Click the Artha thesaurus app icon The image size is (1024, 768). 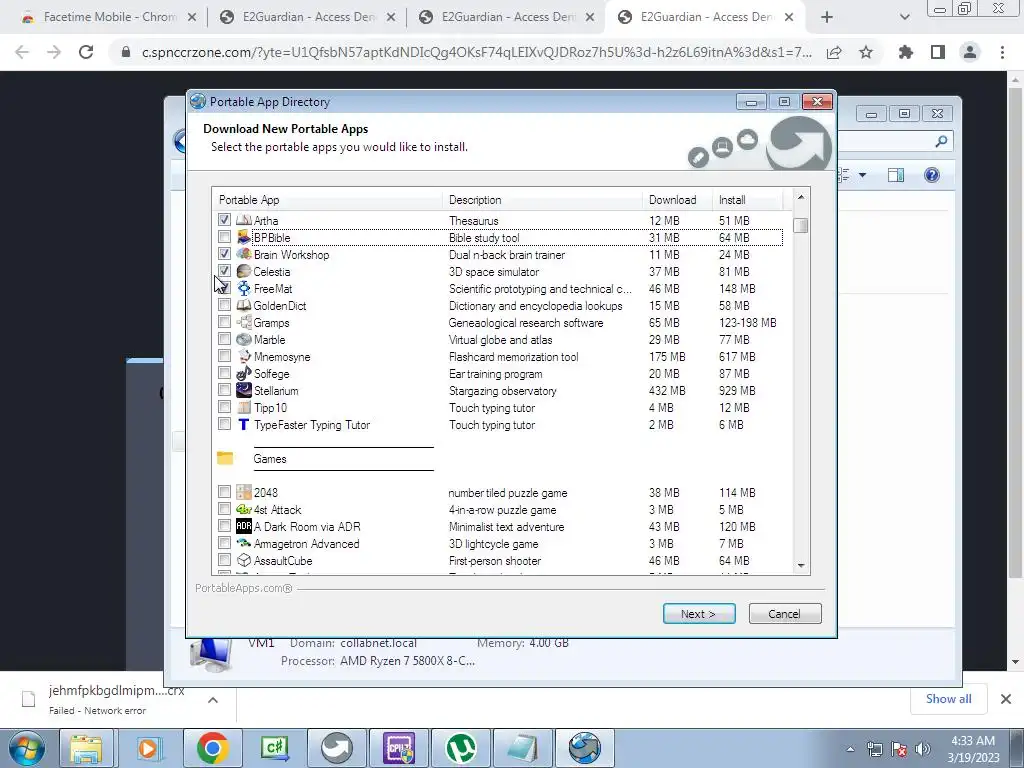244,220
